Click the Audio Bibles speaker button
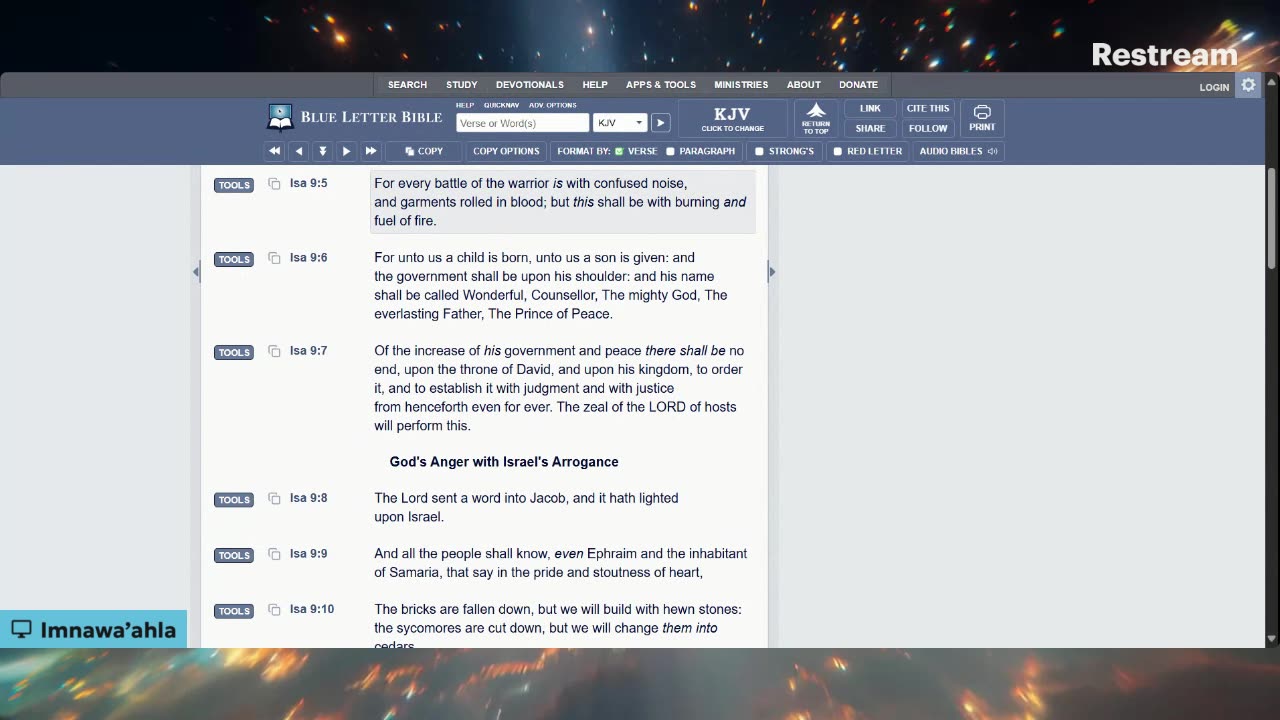This screenshot has height=720, width=1280. tap(958, 151)
